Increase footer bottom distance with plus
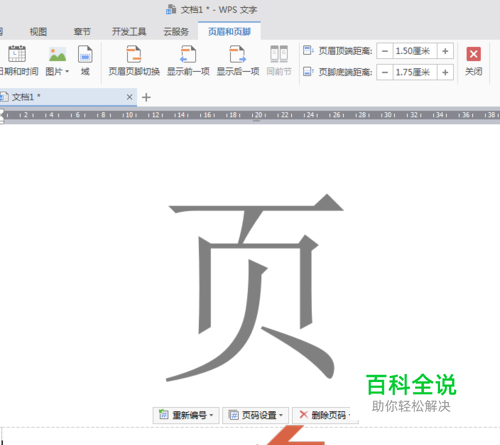This screenshot has height=445, width=500. pos(445,72)
